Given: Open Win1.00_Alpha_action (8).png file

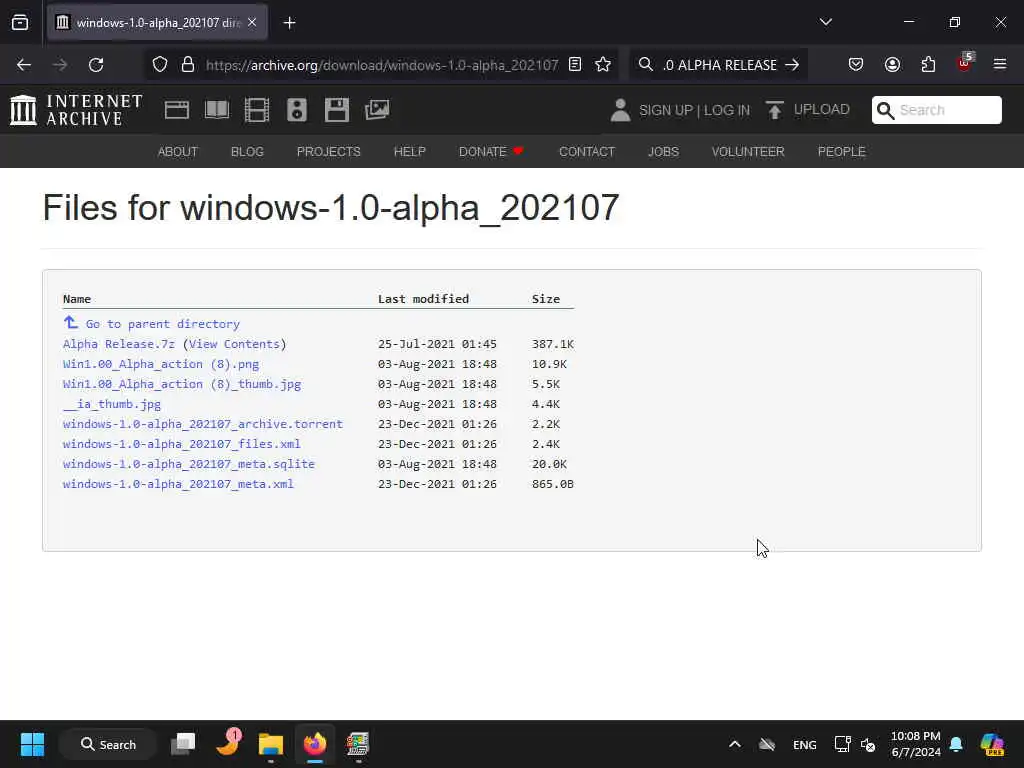Looking at the screenshot, I should [161, 364].
